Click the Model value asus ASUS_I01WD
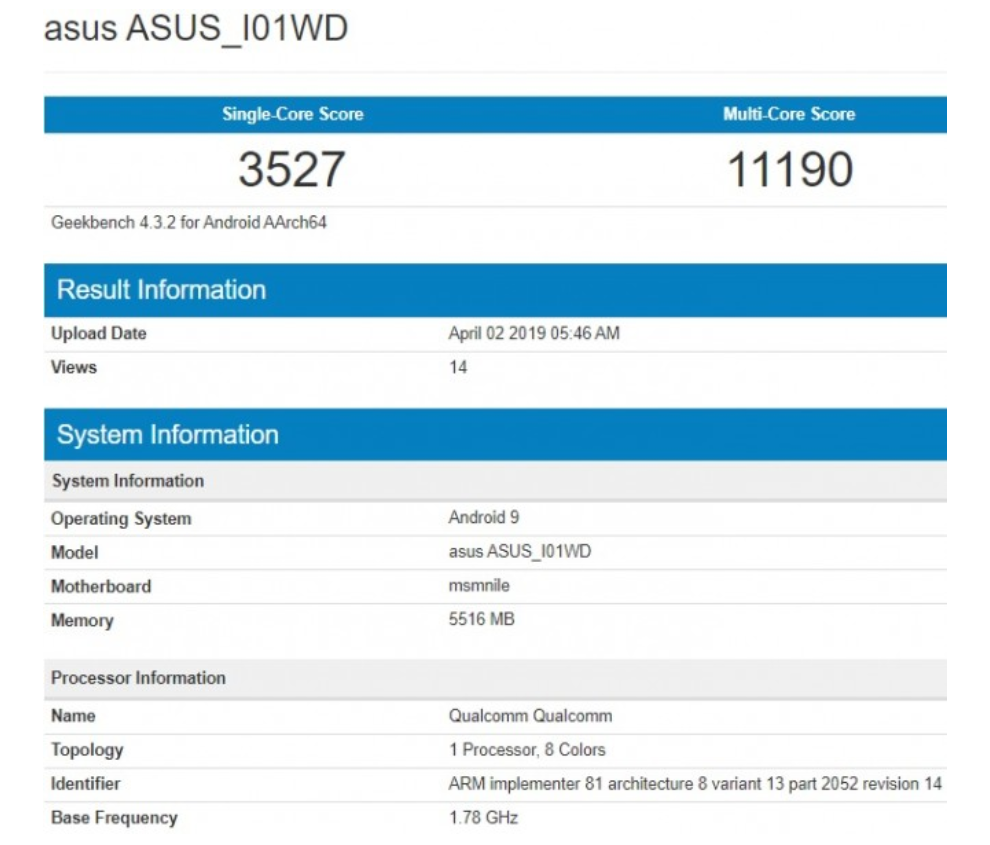Screen dimensions: 990x845 (520, 551)
